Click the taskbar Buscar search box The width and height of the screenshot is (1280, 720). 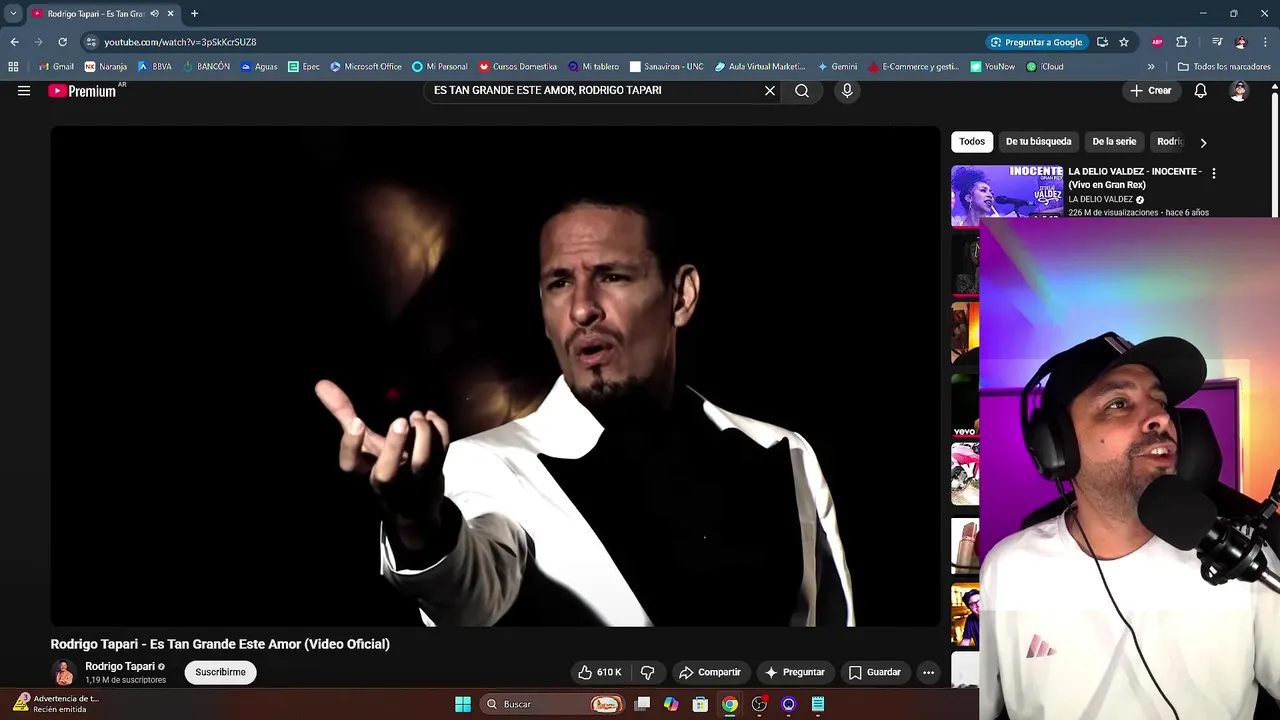pos(552,704)
